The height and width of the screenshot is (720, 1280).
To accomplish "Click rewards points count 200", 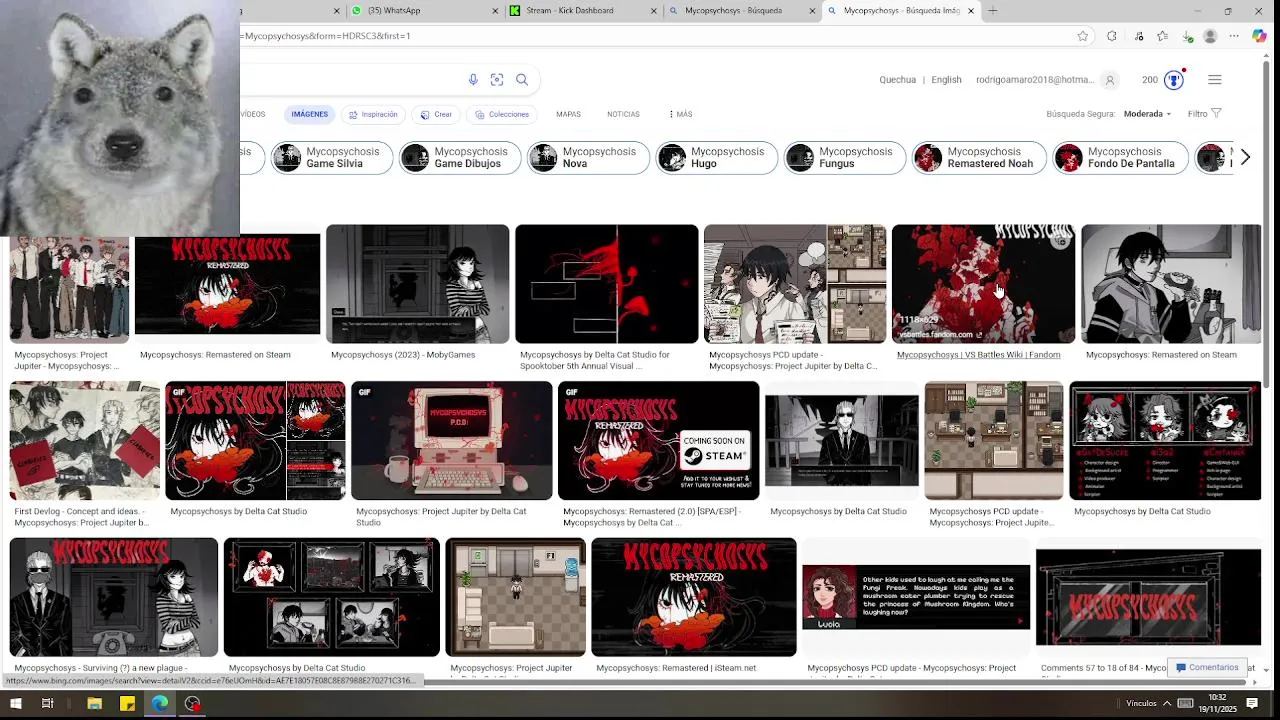I will tap(1150, 80).
